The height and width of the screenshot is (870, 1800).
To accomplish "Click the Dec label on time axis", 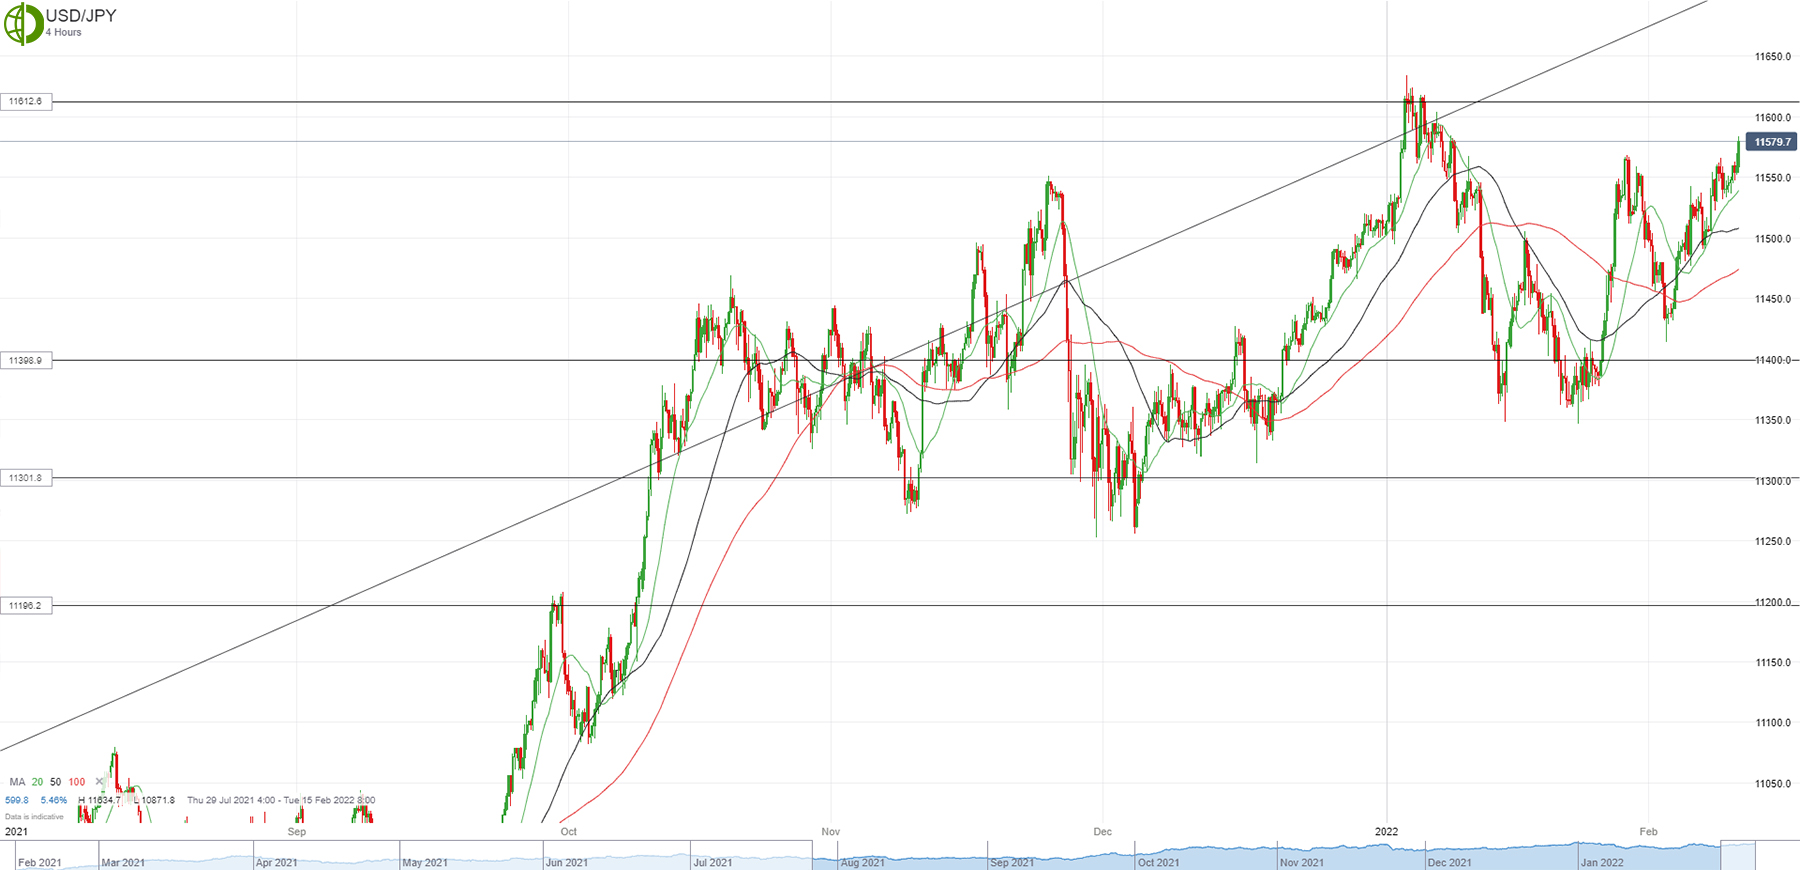I will (1102, 832).
